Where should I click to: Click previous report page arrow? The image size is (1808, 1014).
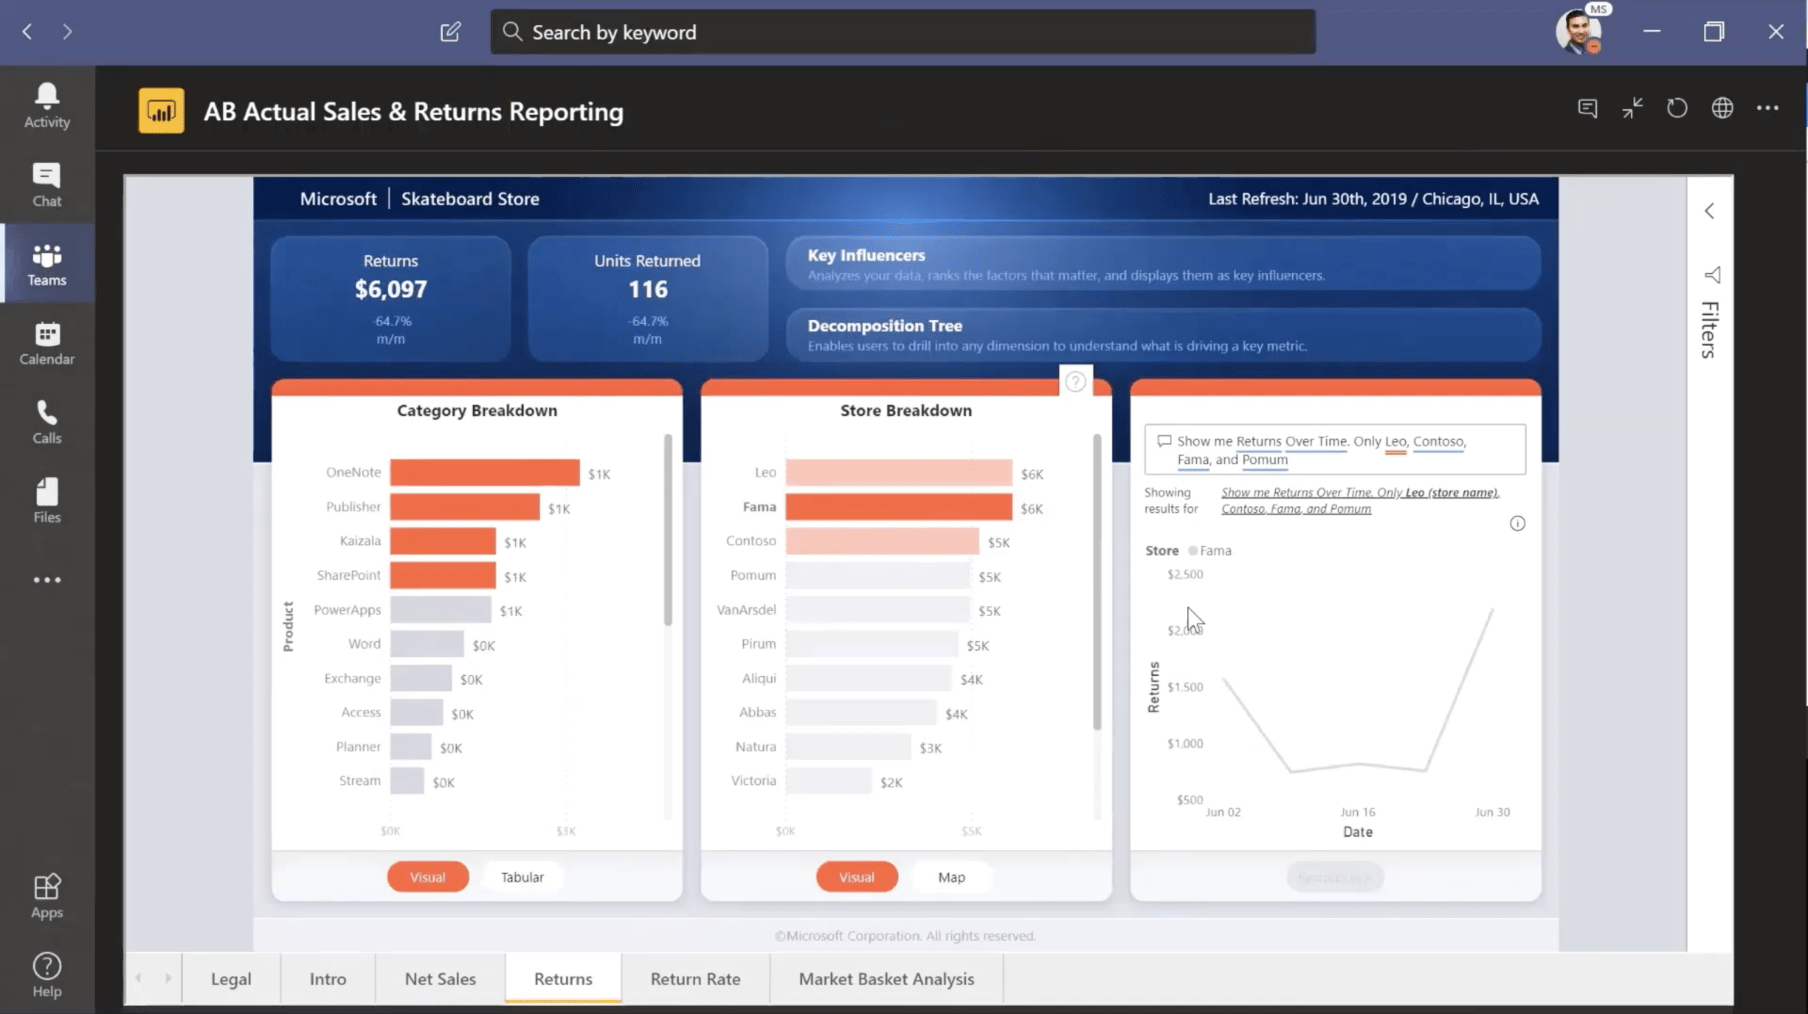pyautogui.click(x=139, y=978)
